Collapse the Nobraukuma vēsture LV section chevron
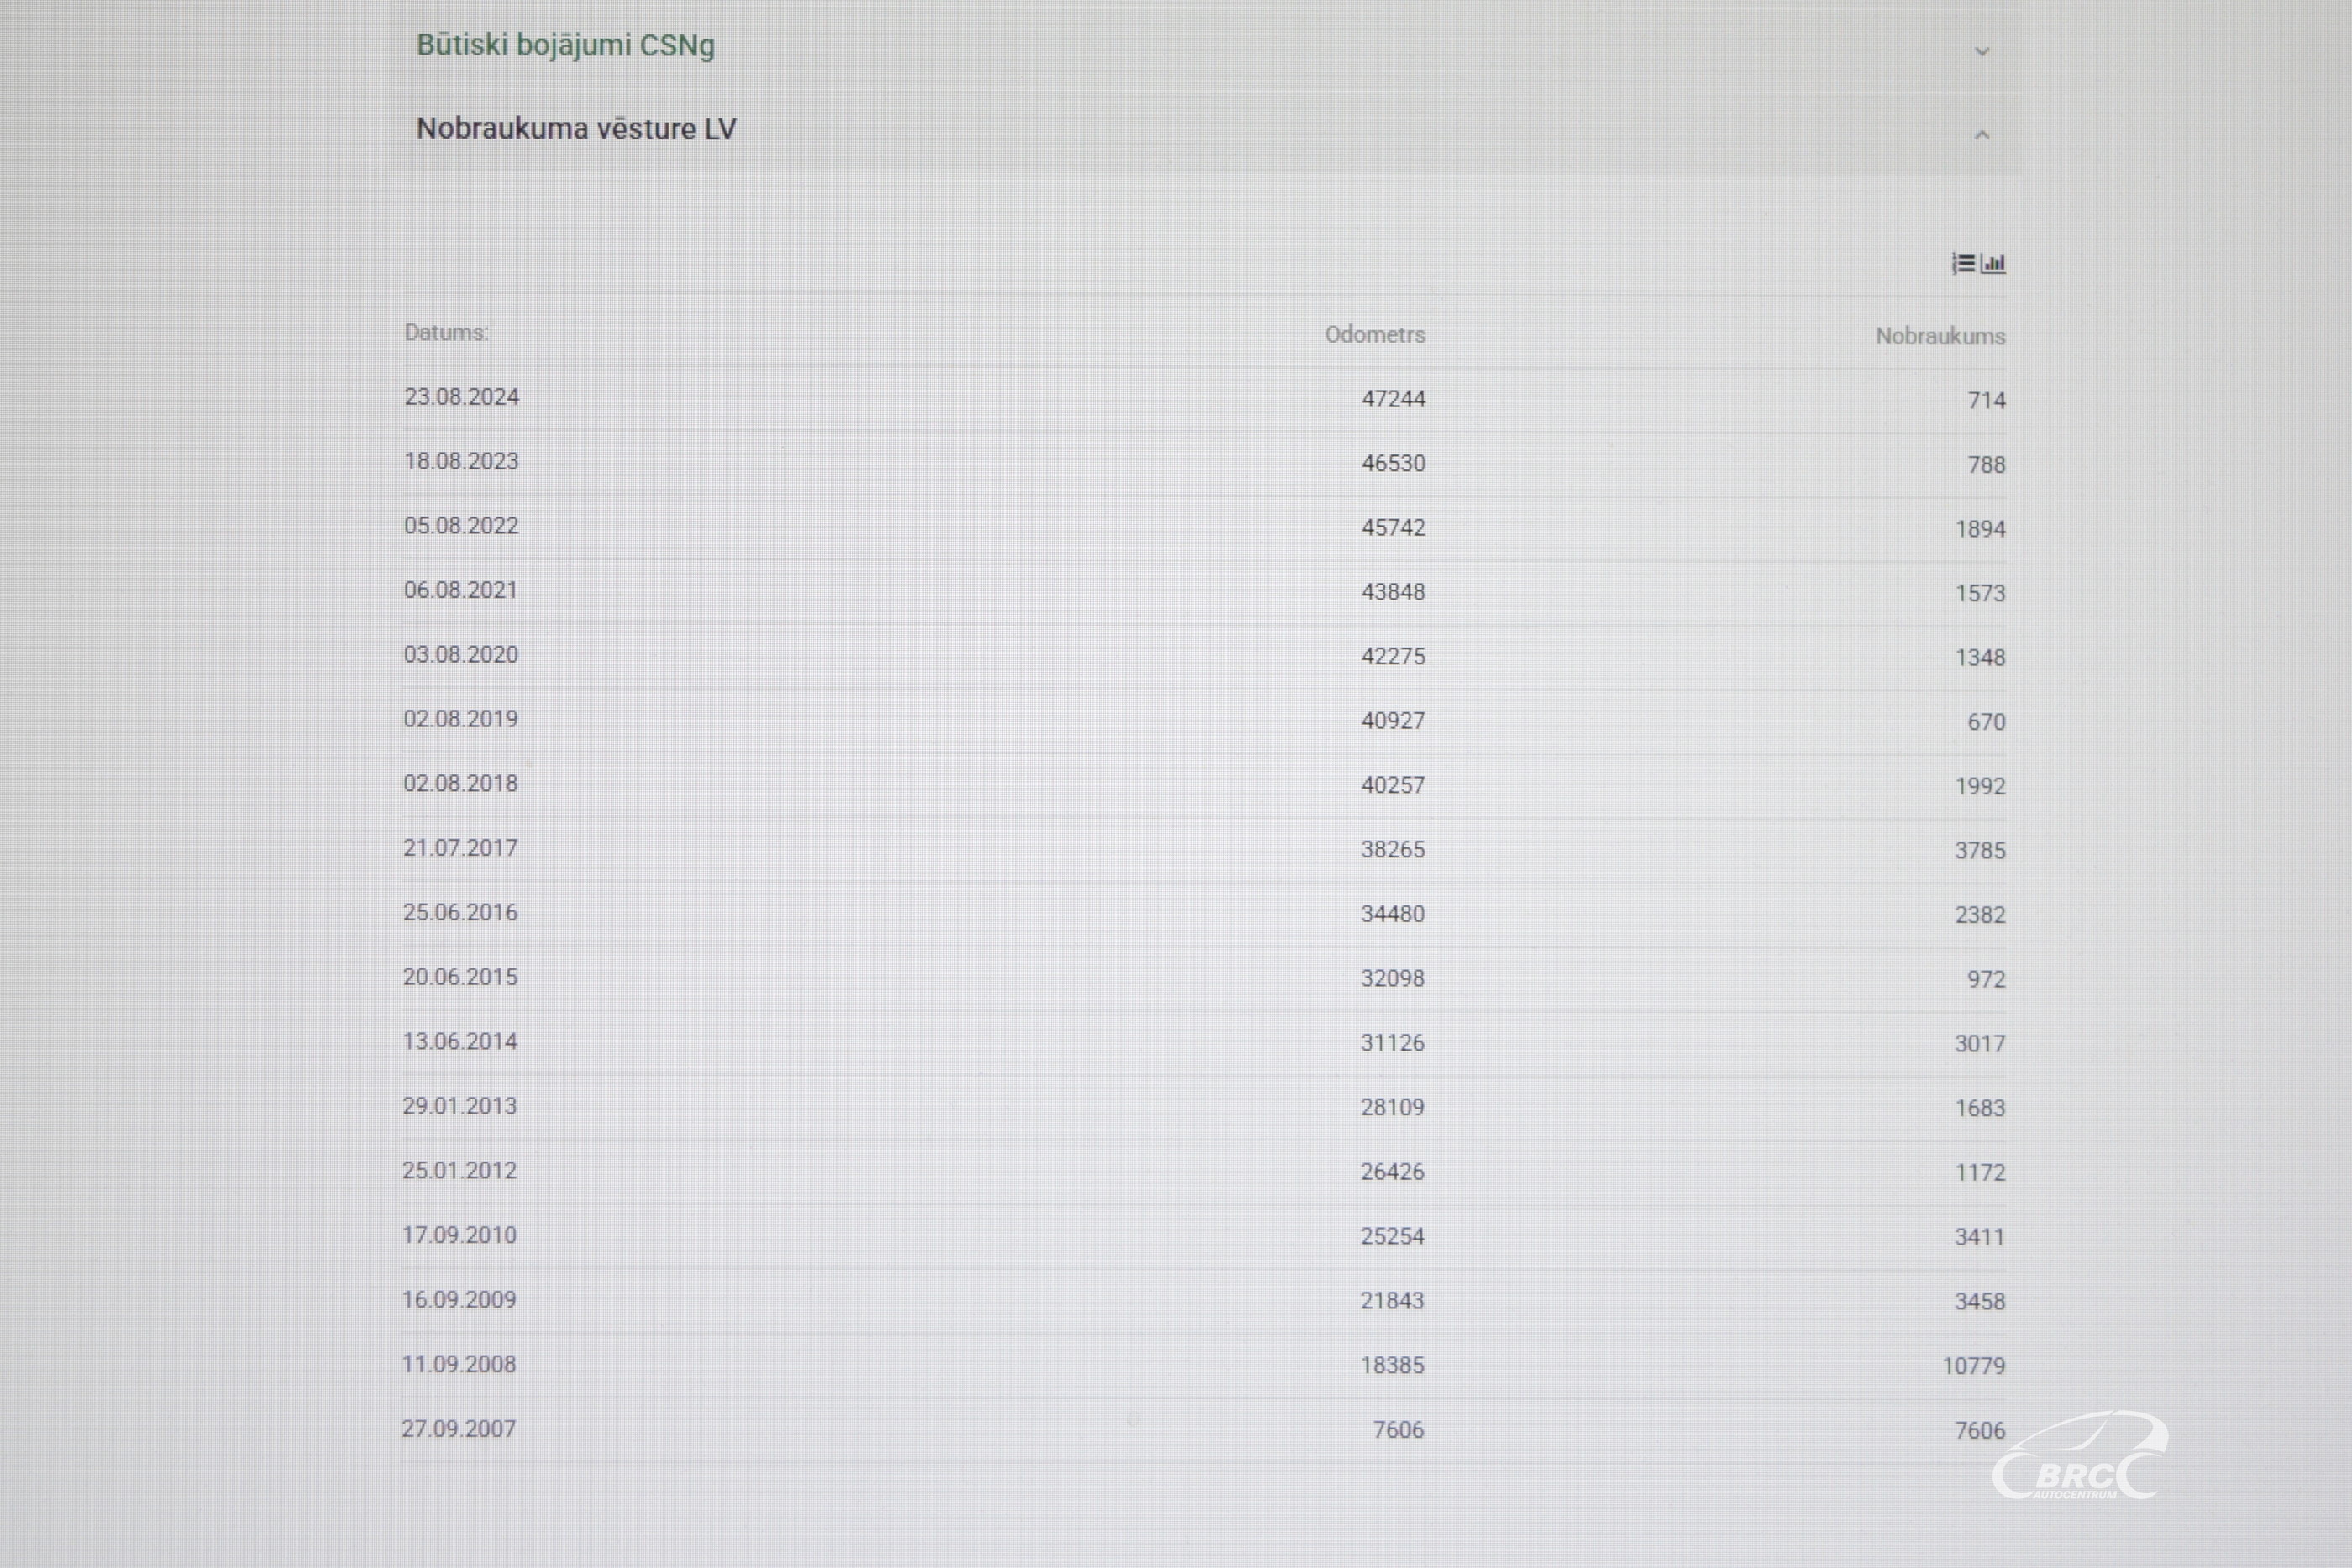This screenshot has width=2352, height=1568. (1982, 134)
